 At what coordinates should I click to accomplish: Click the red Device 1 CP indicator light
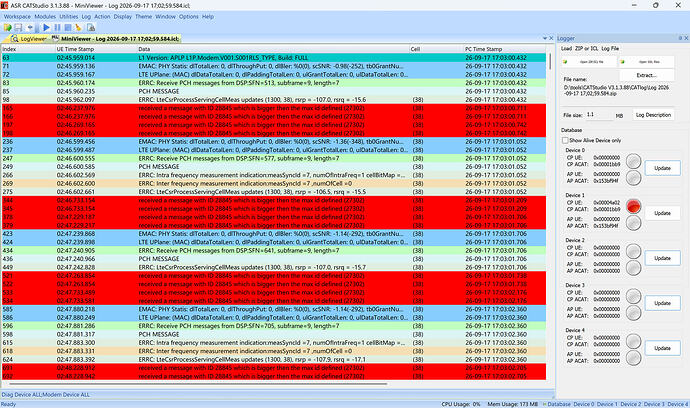[633, 206]
